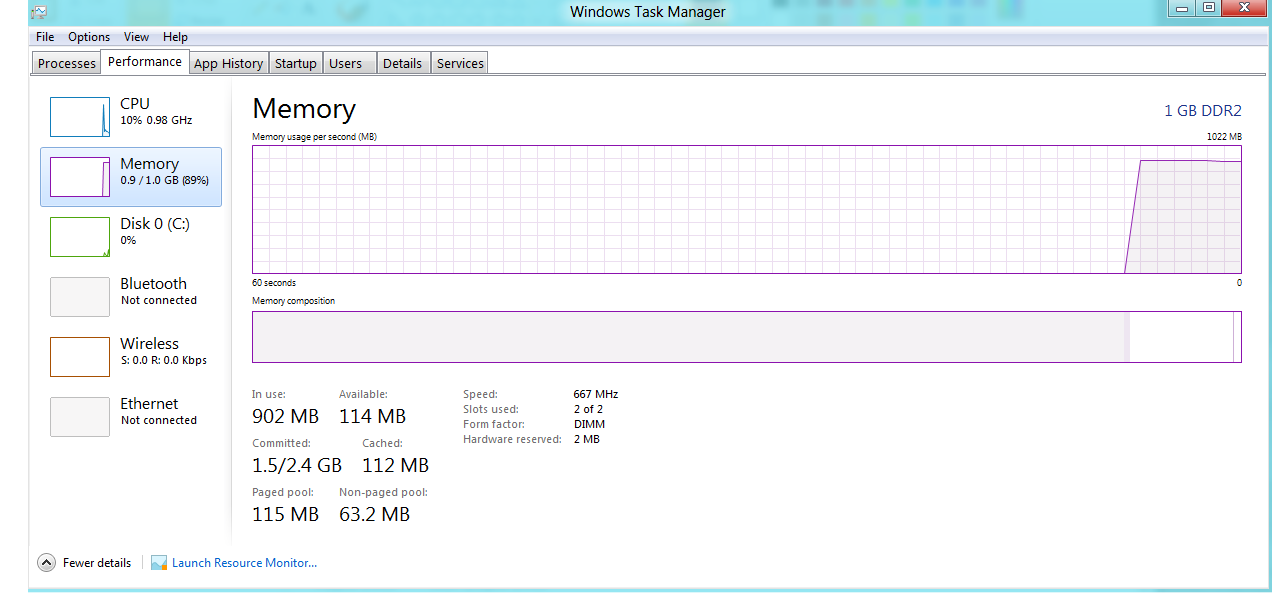1274x595 pixels.
Task: Select the Bluetooth graph thumbnail
Action: click(80, 297)
